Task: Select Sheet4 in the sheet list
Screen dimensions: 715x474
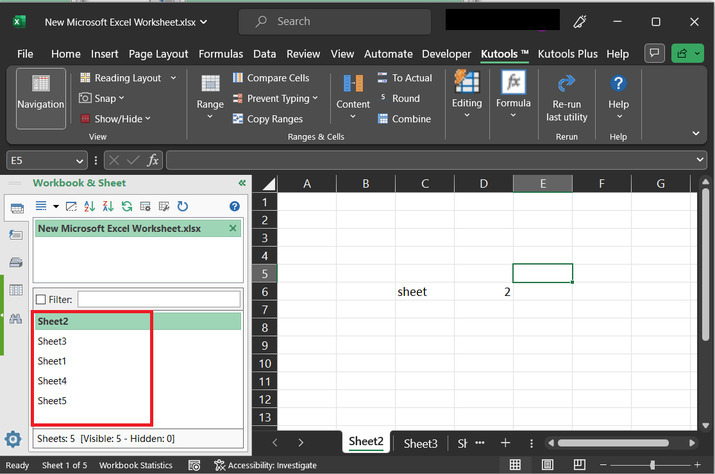Action: point(52,381)
